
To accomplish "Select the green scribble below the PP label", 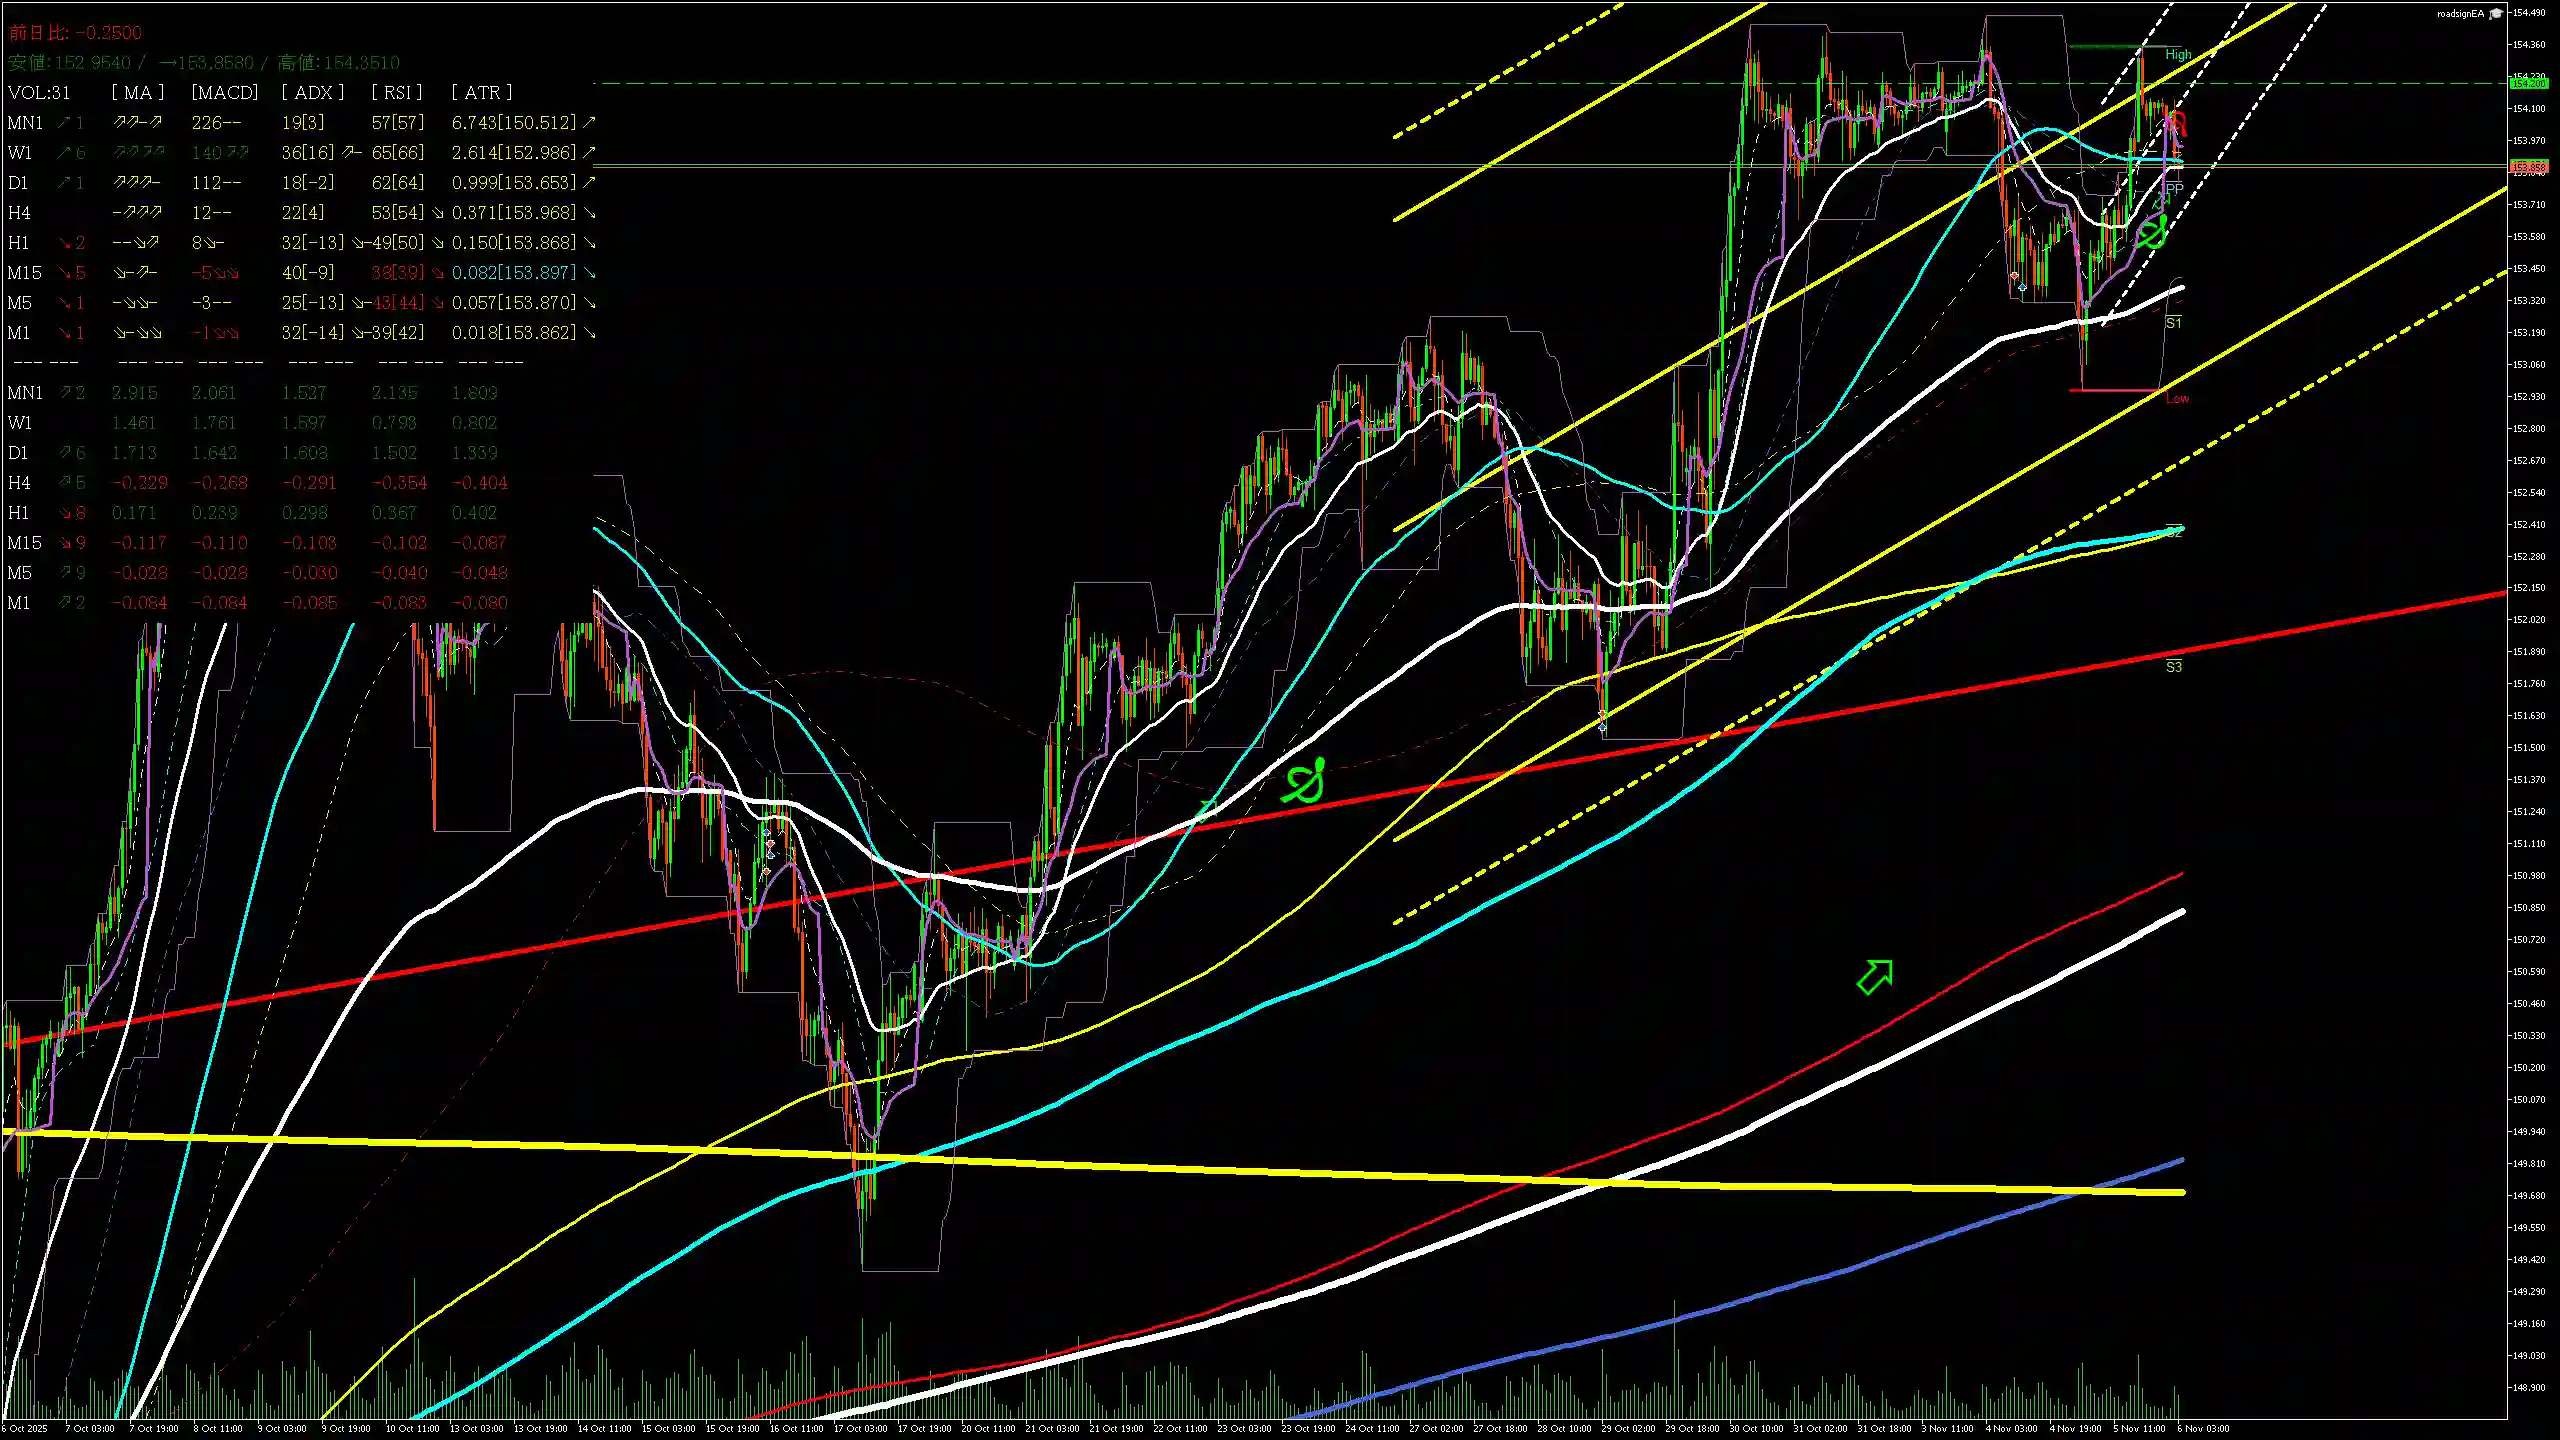I will click(2151, 234).
